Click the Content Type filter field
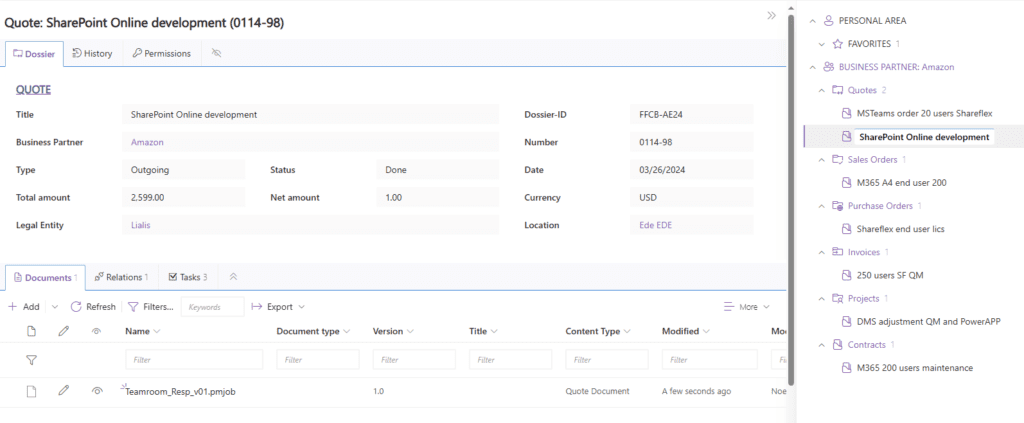 607,360
